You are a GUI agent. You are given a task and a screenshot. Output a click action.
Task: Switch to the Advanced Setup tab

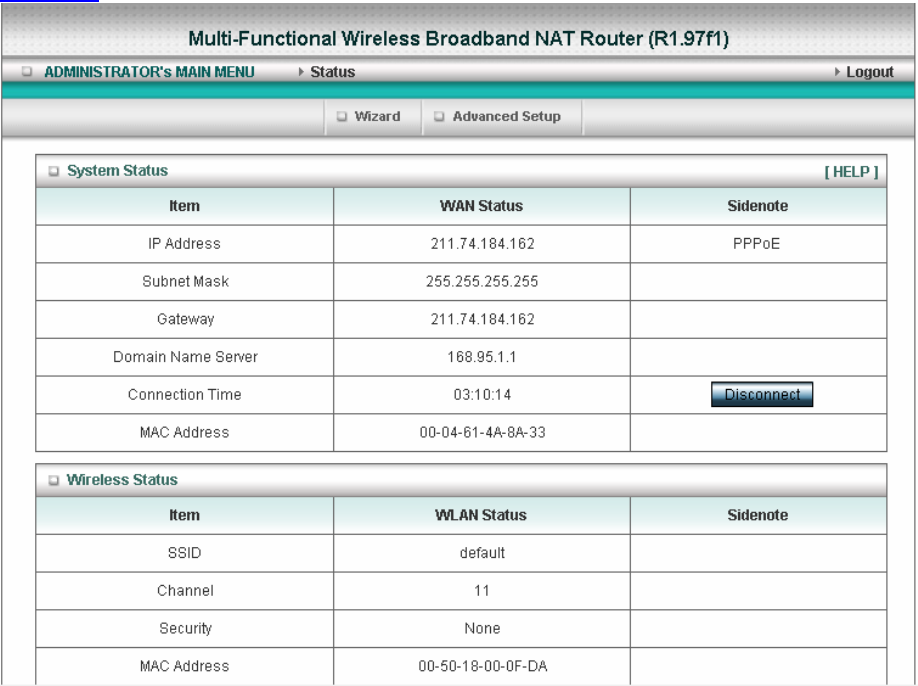506,116
